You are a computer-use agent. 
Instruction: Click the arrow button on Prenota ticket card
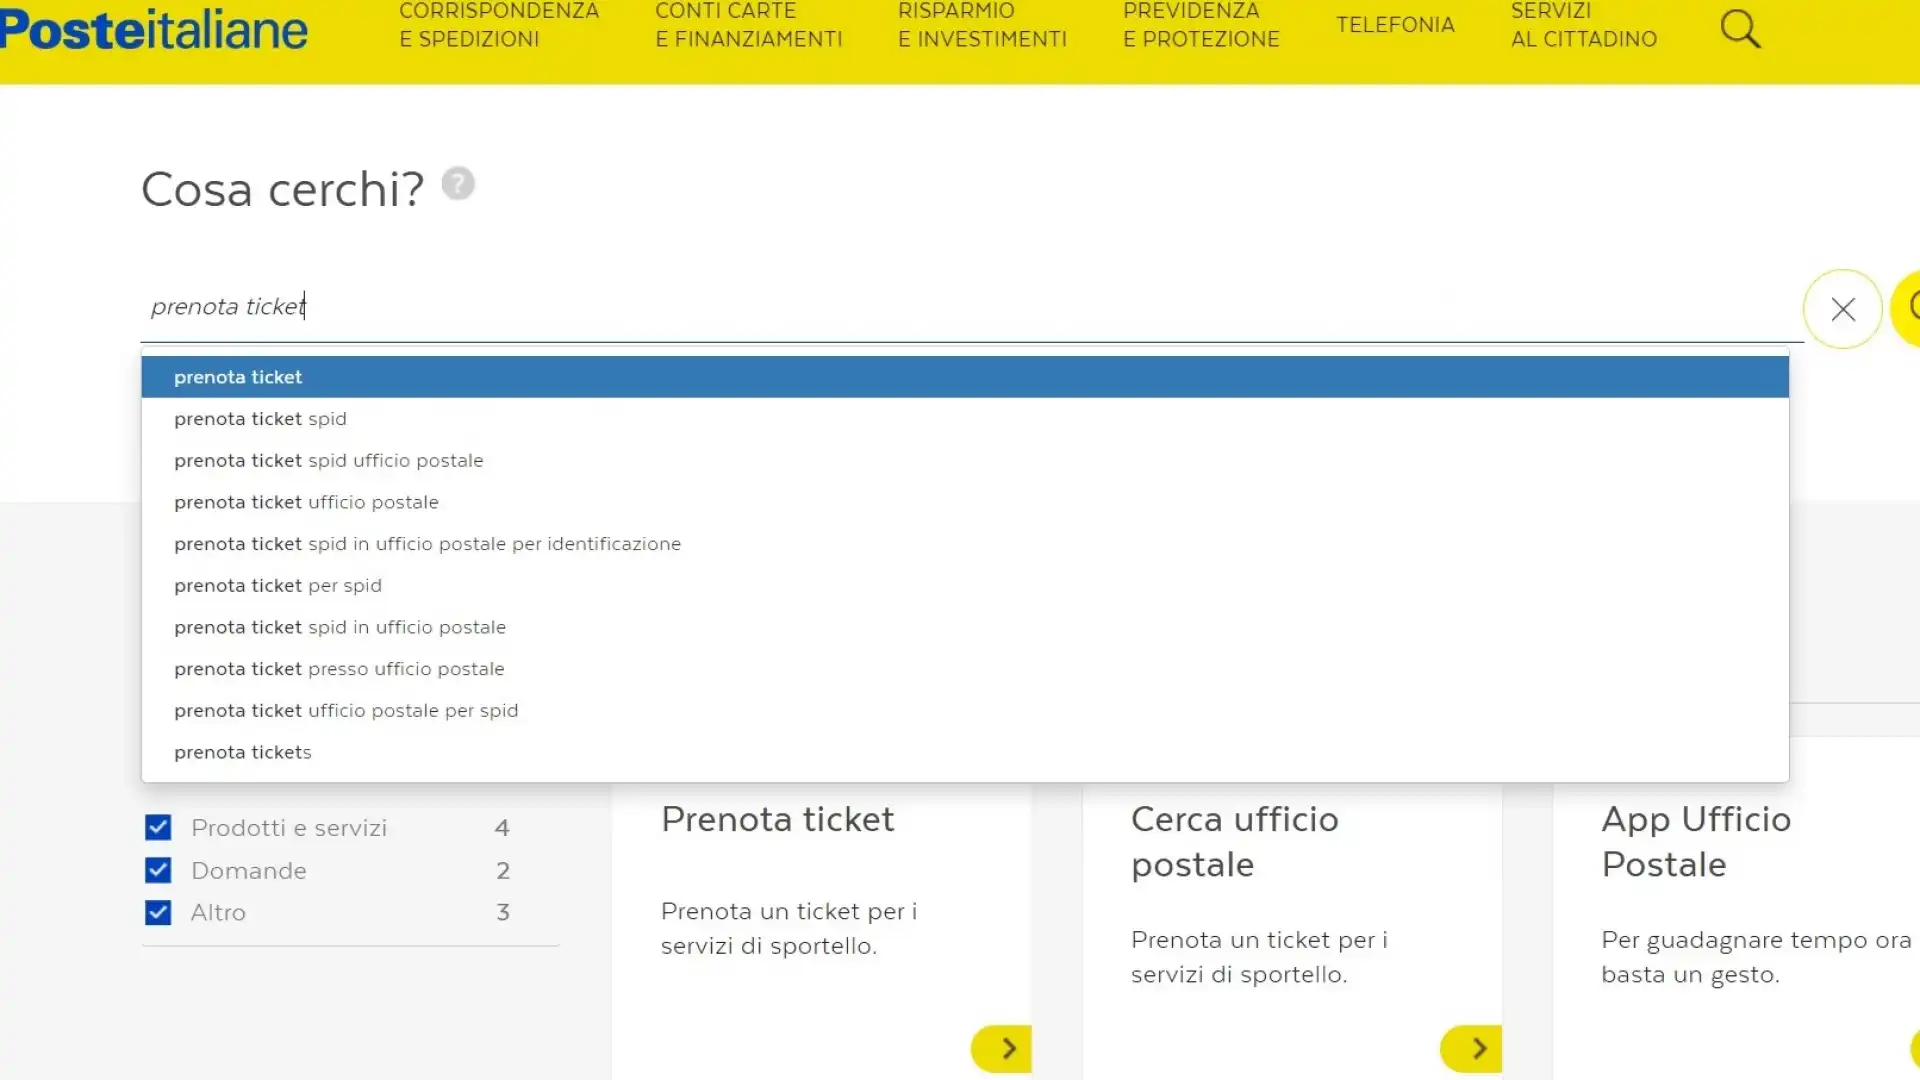(1001, 1048)
